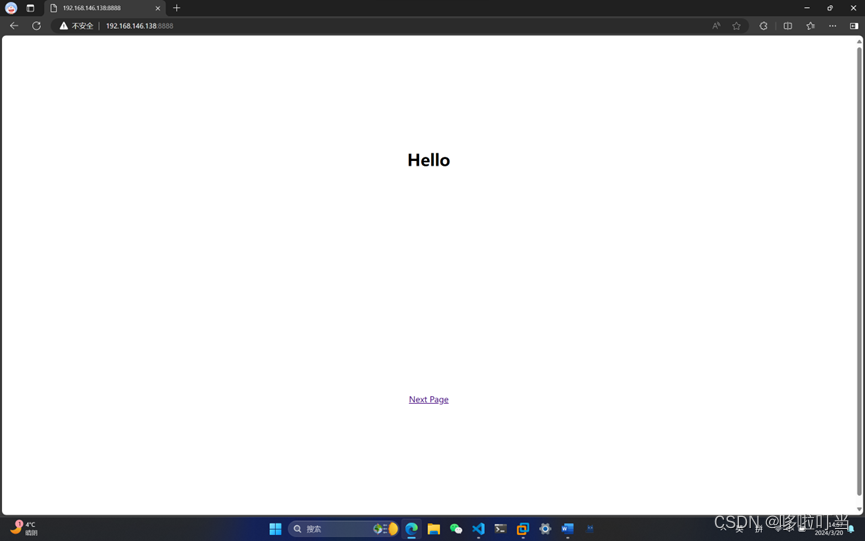
Task: Restore down the browser window
Action: tap(830, 8)
